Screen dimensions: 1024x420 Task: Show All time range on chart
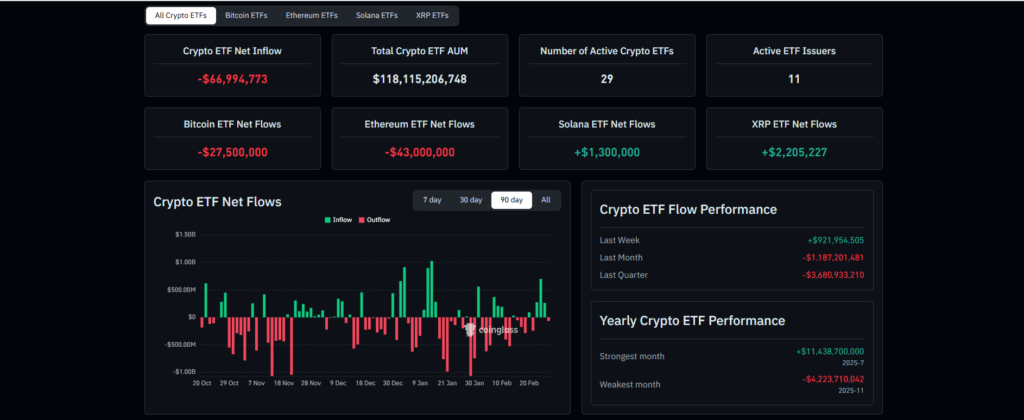pyautogui.click(x=546, y=200)
